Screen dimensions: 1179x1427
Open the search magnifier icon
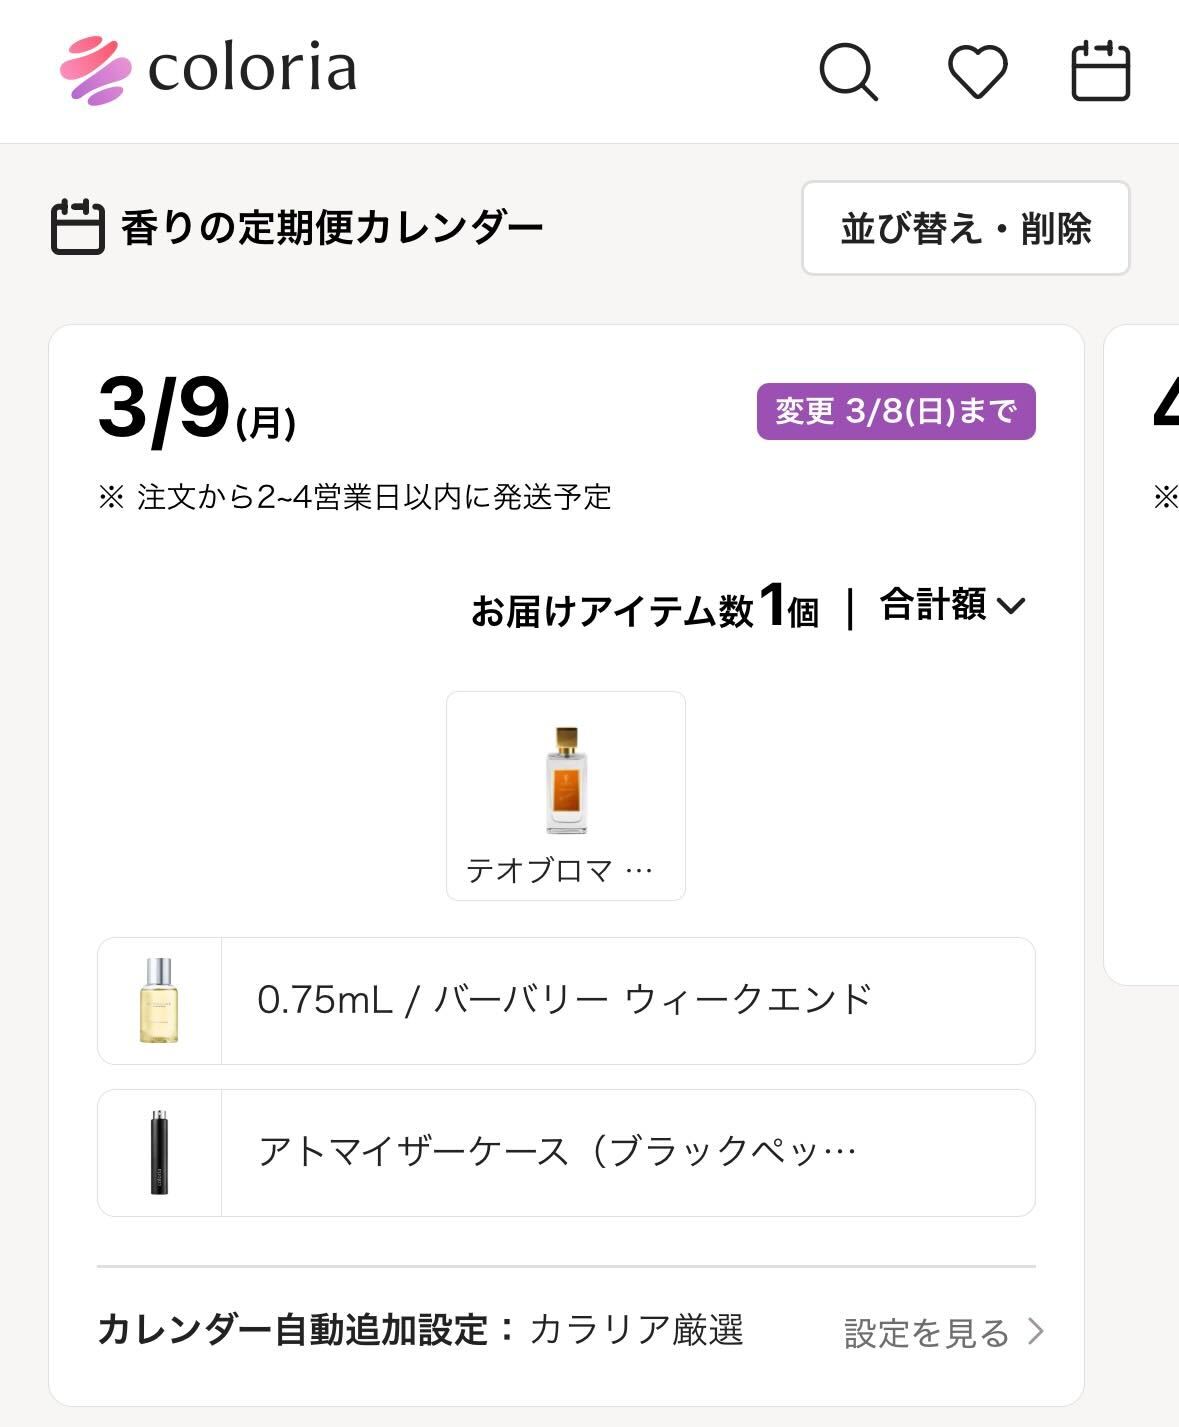coord(848,71)
